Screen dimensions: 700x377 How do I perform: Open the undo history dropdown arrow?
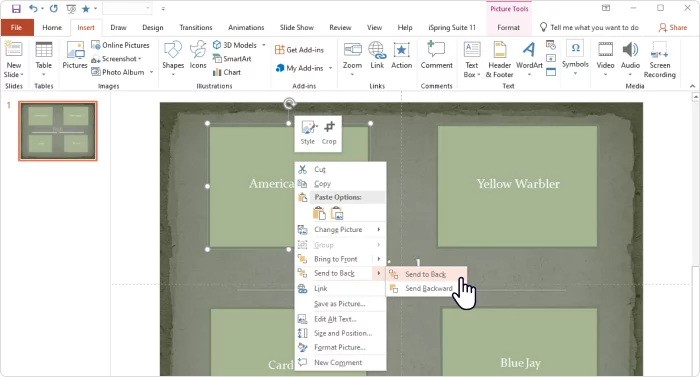[42, 8]
